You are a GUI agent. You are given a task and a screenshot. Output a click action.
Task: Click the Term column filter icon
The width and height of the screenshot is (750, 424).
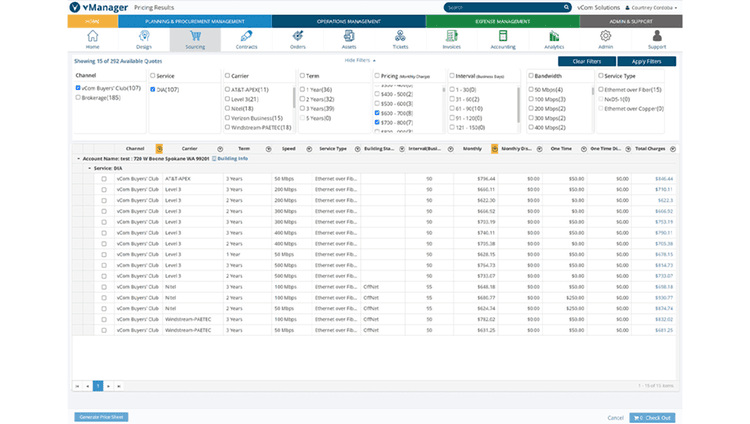(268, 149)
